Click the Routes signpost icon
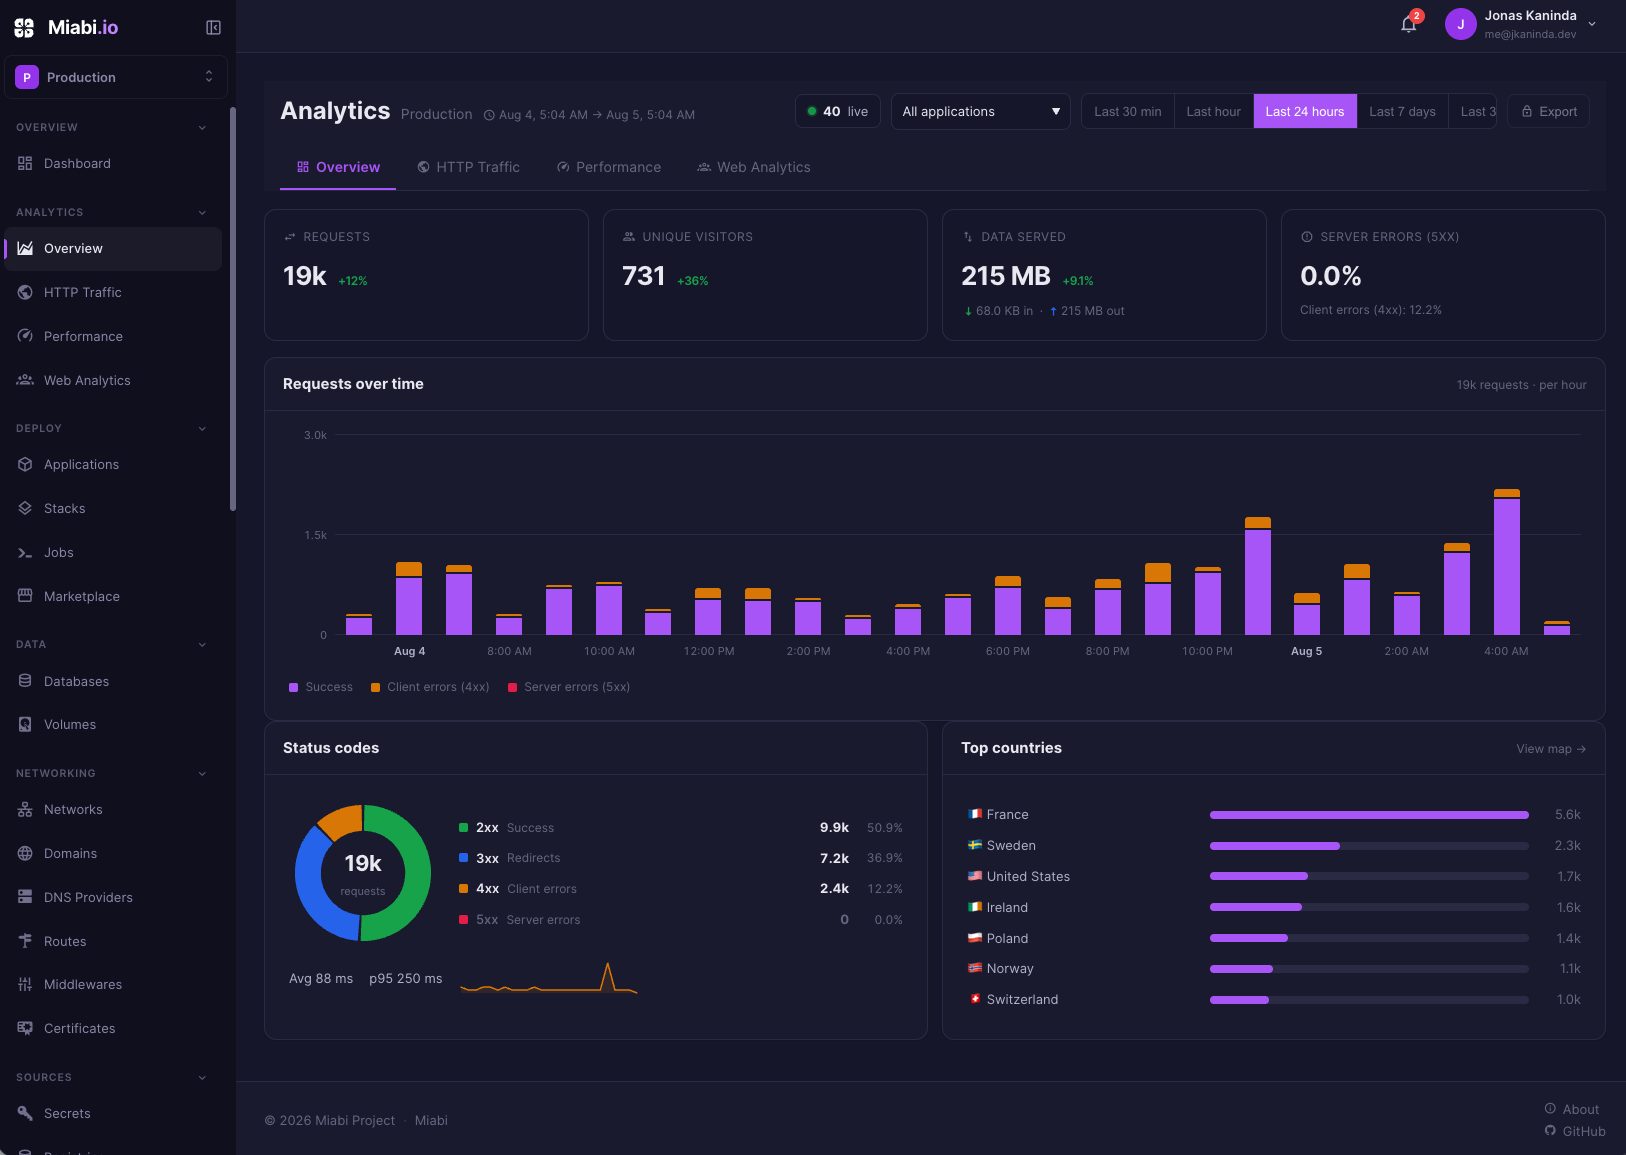This screenshot has height=1155, width=1626. [x=25, y=942]
